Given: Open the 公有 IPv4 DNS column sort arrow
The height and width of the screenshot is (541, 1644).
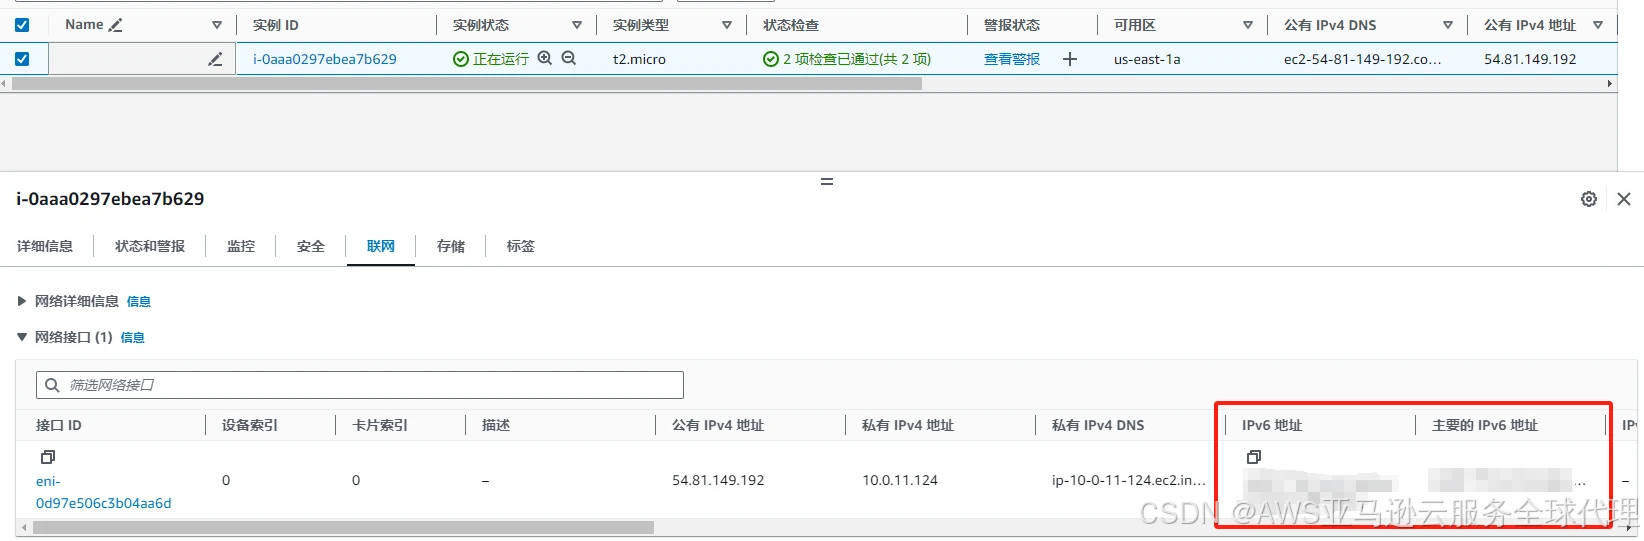Looking at the screenshot, I should click(x=1448, y=25).
